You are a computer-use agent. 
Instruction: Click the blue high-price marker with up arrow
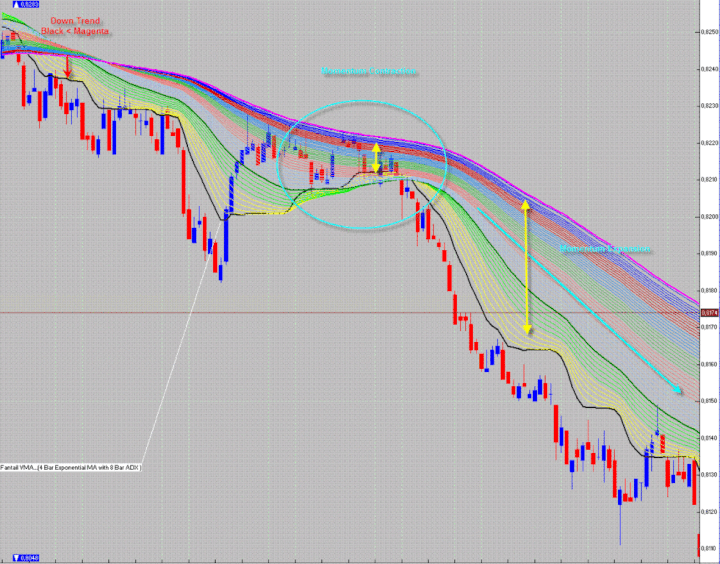[x=24, y=5]
